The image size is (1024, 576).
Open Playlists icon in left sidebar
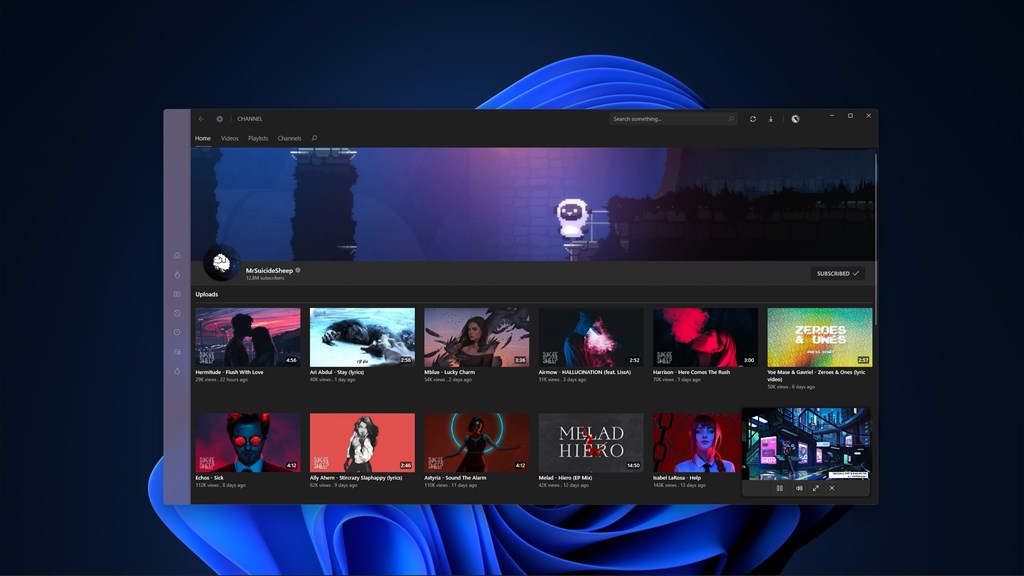[x=177, y=352]
